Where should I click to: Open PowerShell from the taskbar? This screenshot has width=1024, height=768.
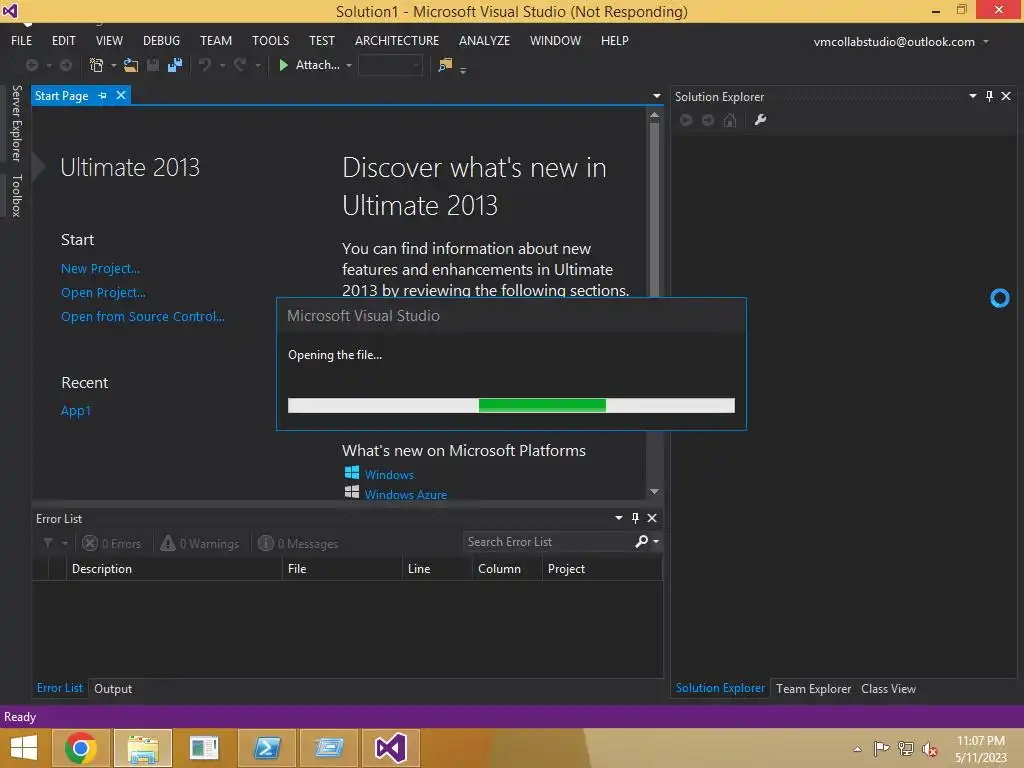point(267,748)
